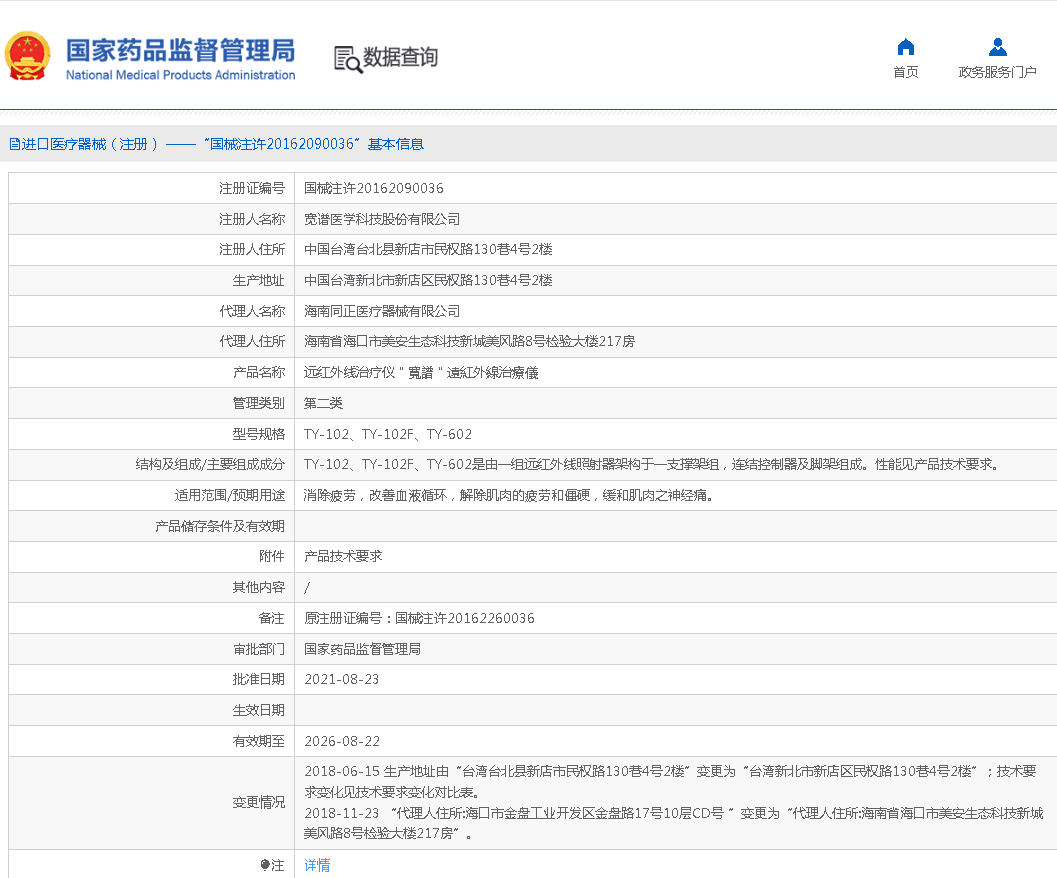Click the national emblem logo

(x=28, y=57)
